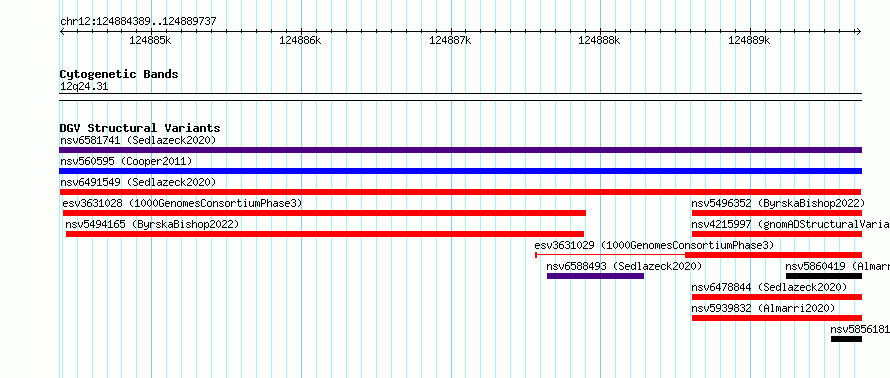Viewport: 890px width, 378px height.
Task: Select the 12q24.31 band label
Action: coord(84,87)
